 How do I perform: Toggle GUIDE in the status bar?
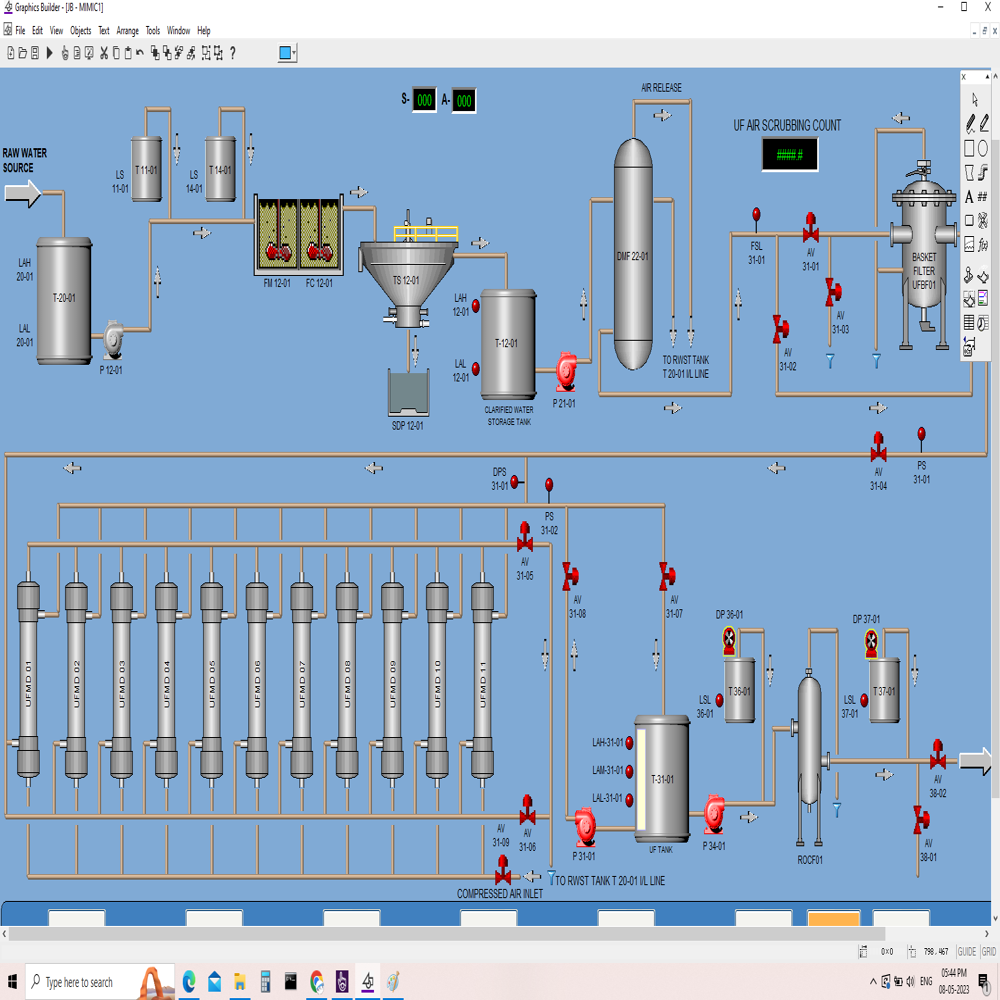pyautogui.click(x=967, y=952)
